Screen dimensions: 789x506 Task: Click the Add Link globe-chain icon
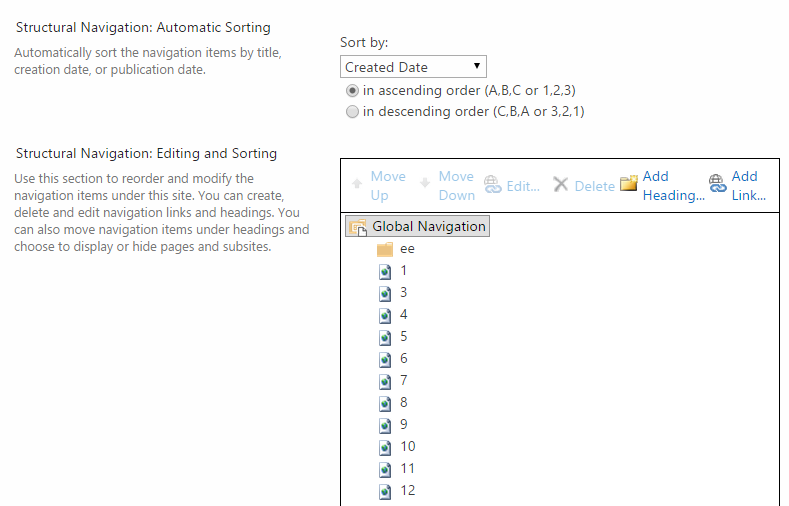pos(717,184)
